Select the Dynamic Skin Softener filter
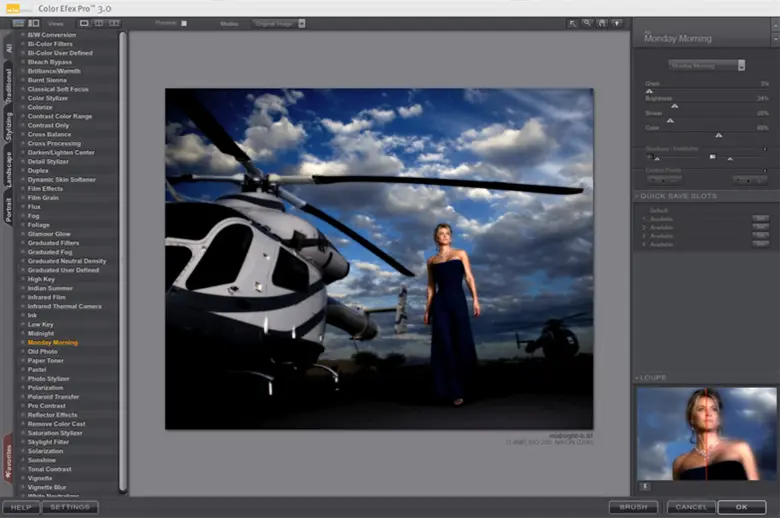Screen dimensions: 780x518 (62, 180)
